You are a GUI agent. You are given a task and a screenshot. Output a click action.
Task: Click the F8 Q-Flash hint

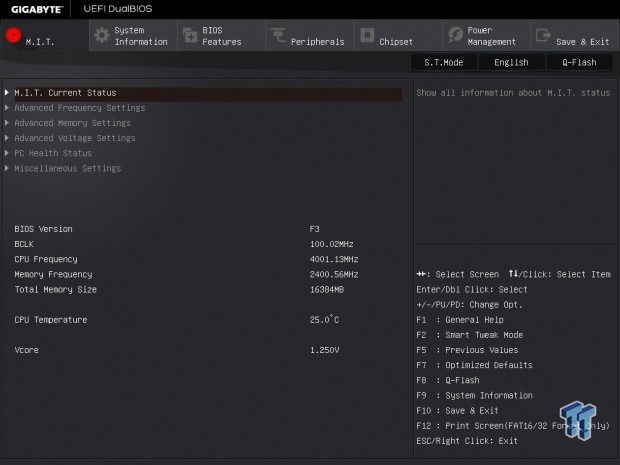coord(448,380)
